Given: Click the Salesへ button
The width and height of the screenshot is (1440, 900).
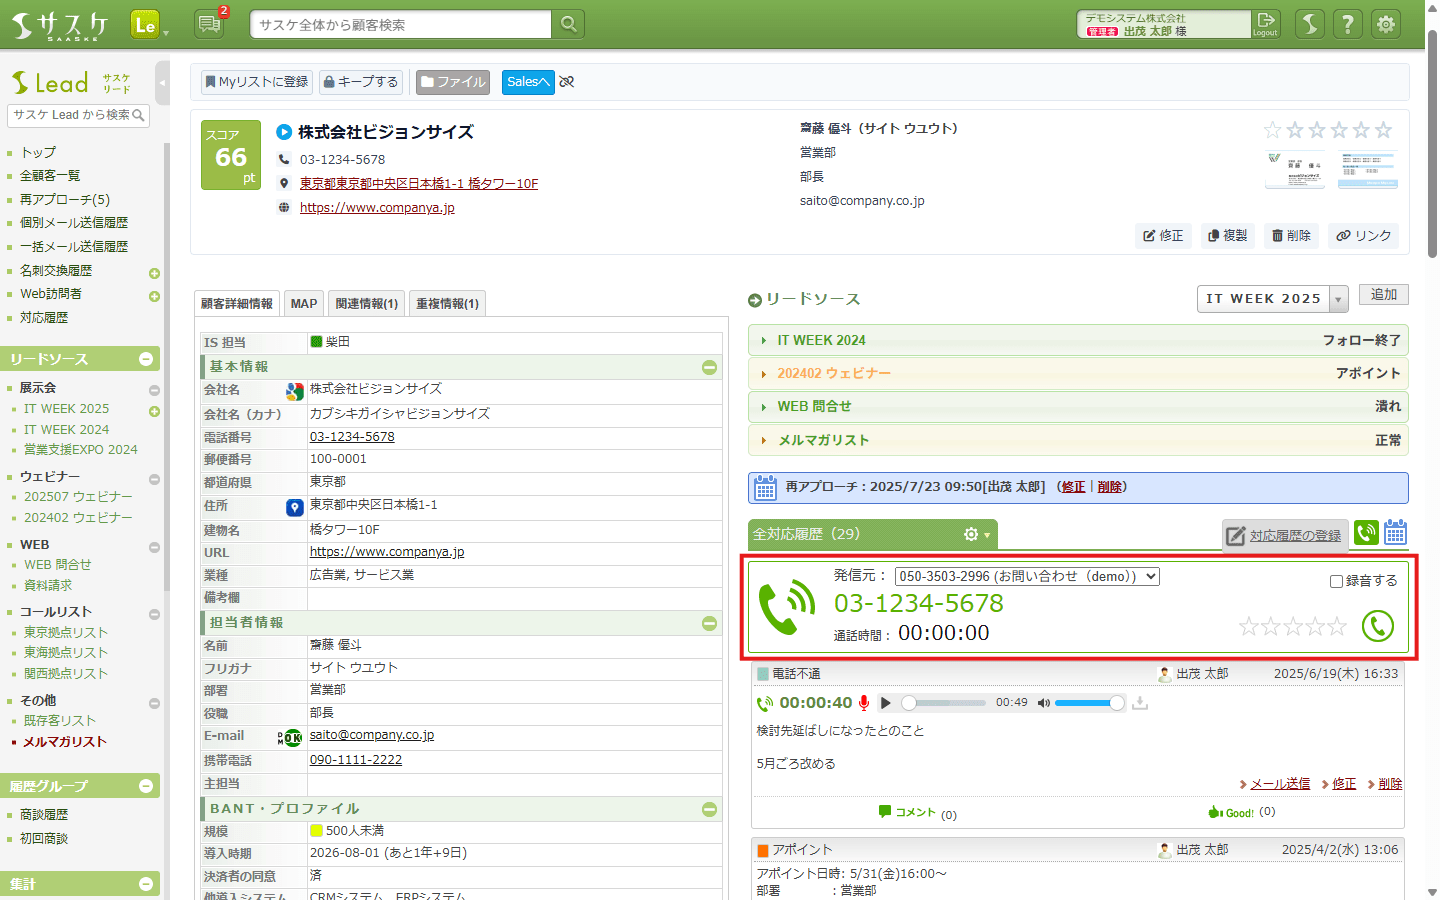Looking at the screenshot, I should click(527, 82).
